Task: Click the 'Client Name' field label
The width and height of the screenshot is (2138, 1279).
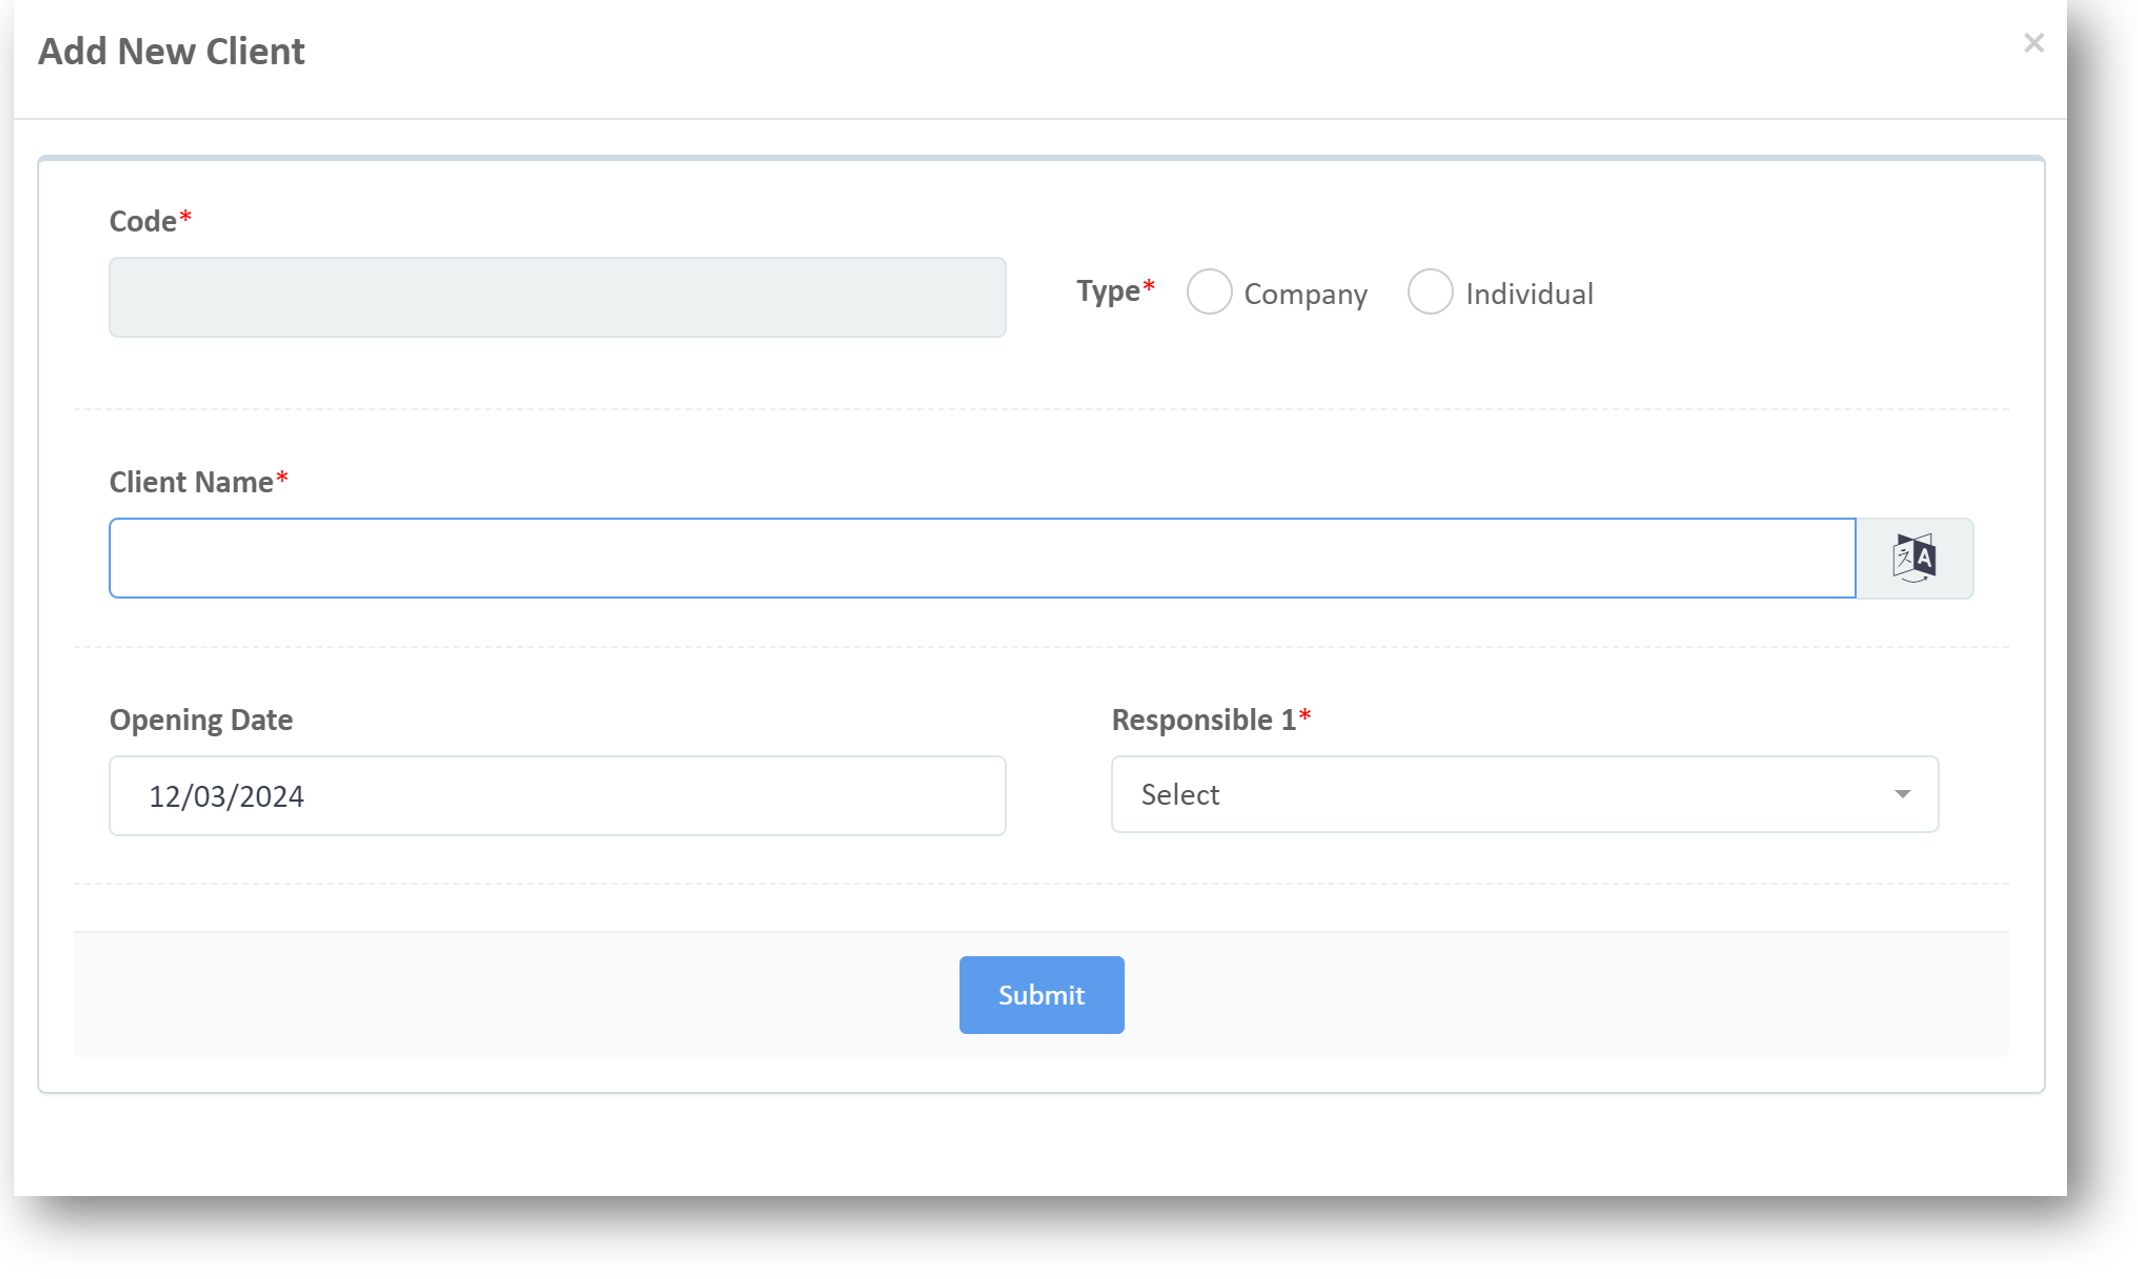Action: tap(191, 482)
